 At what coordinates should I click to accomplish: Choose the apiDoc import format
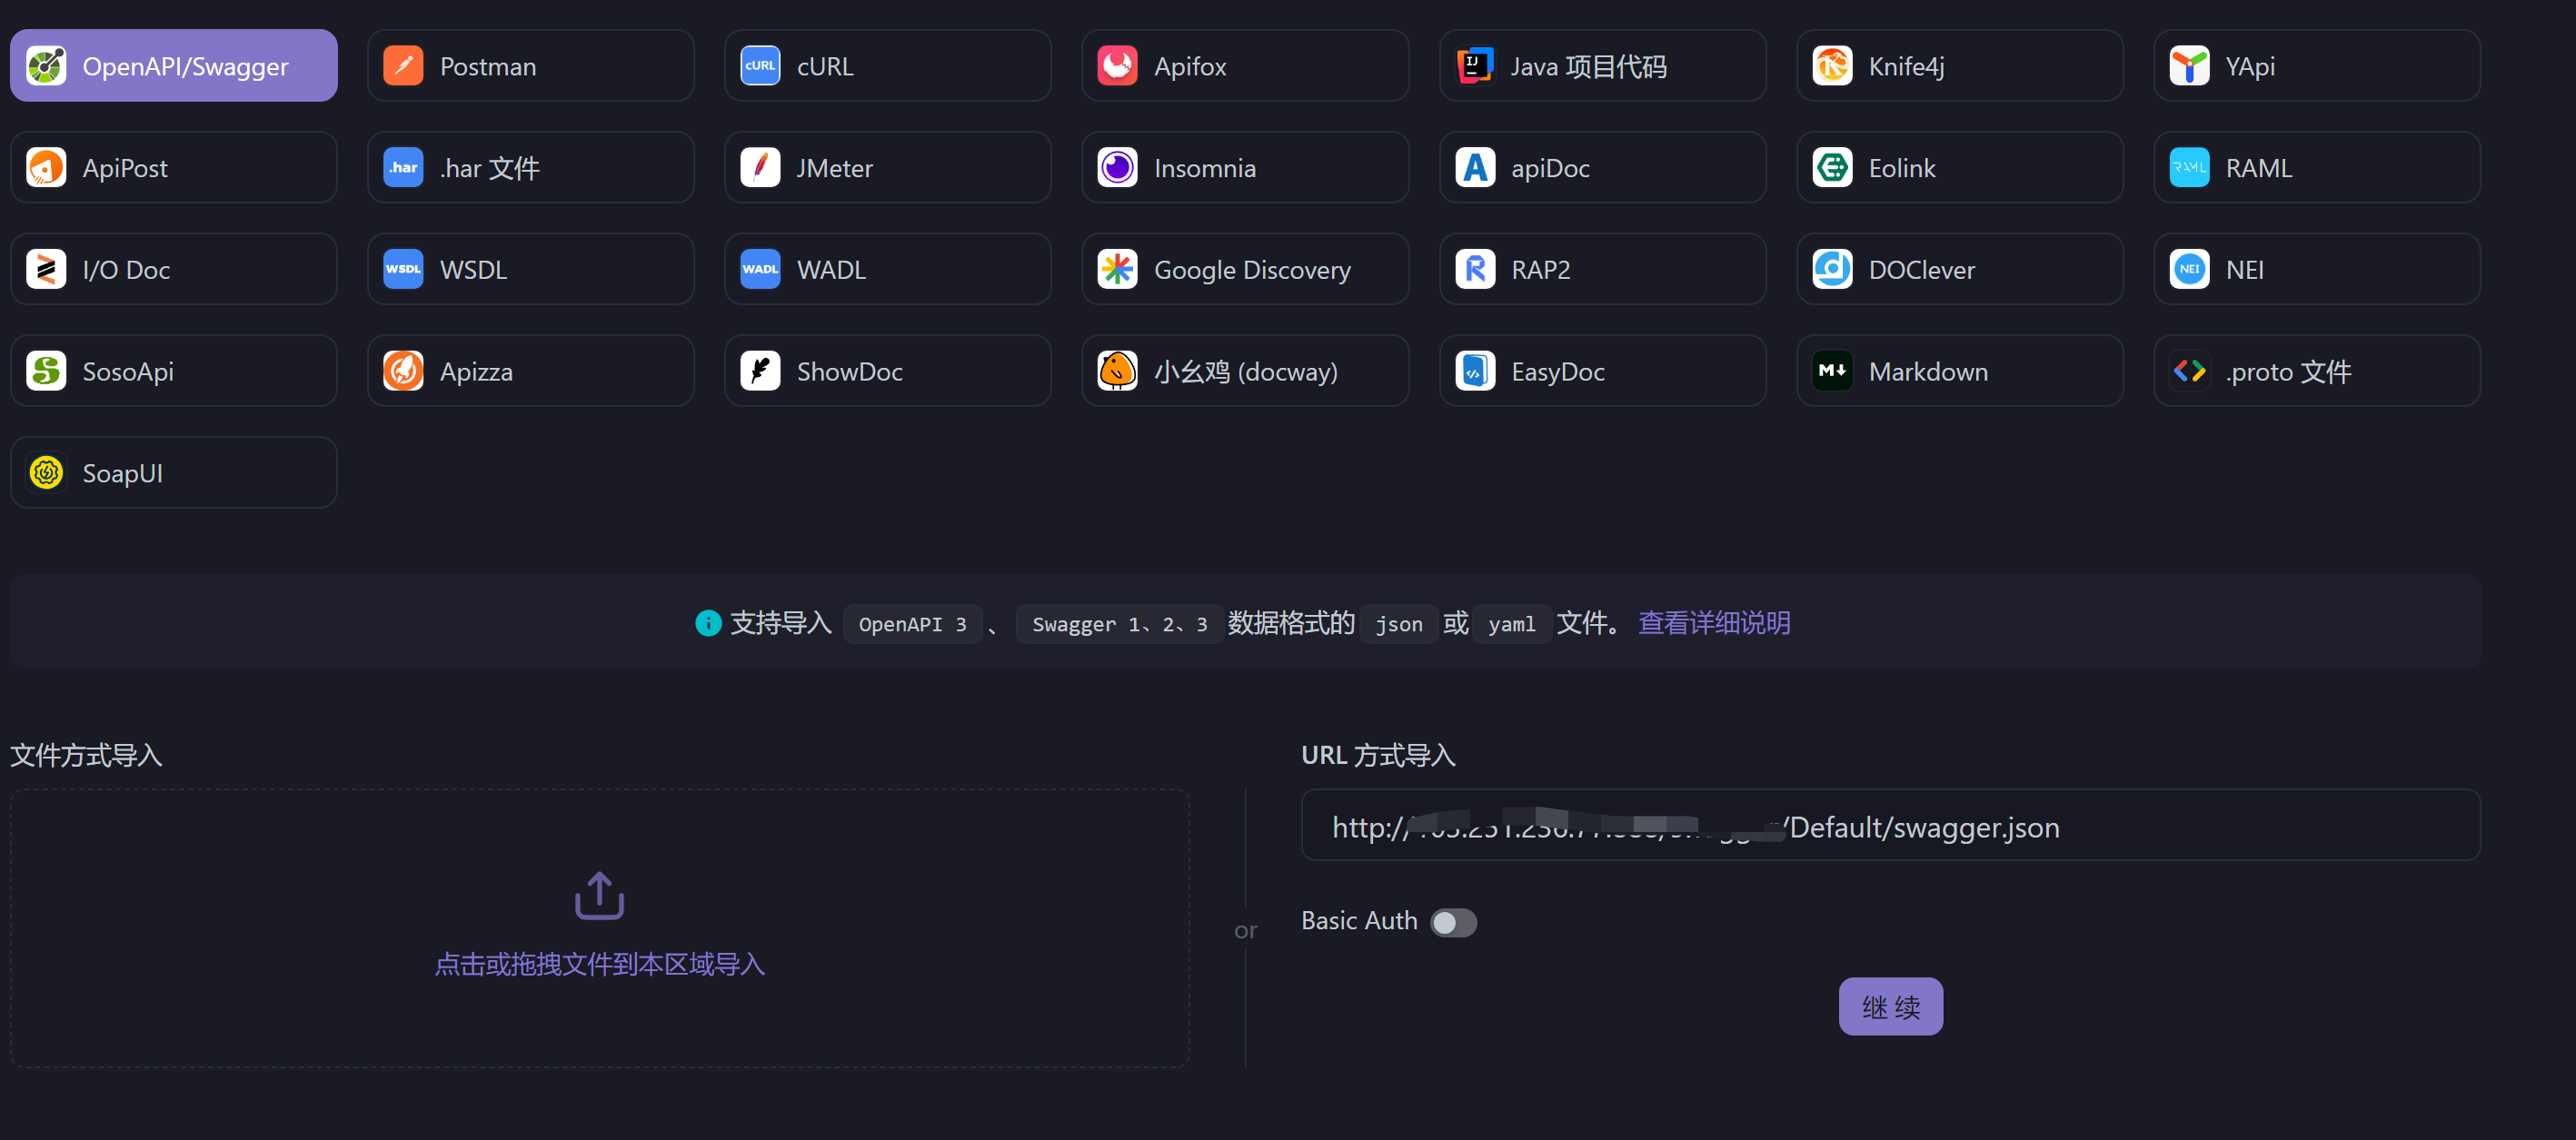point(1603,168)
